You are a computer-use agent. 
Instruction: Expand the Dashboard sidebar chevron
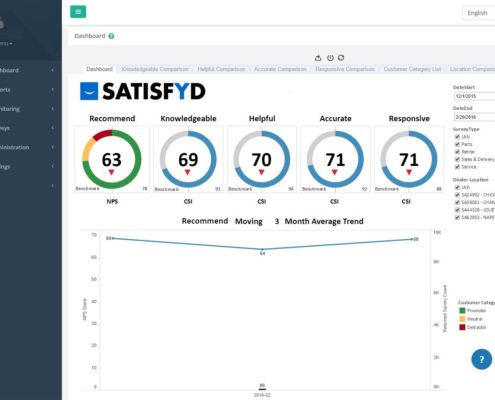[53, 70]
